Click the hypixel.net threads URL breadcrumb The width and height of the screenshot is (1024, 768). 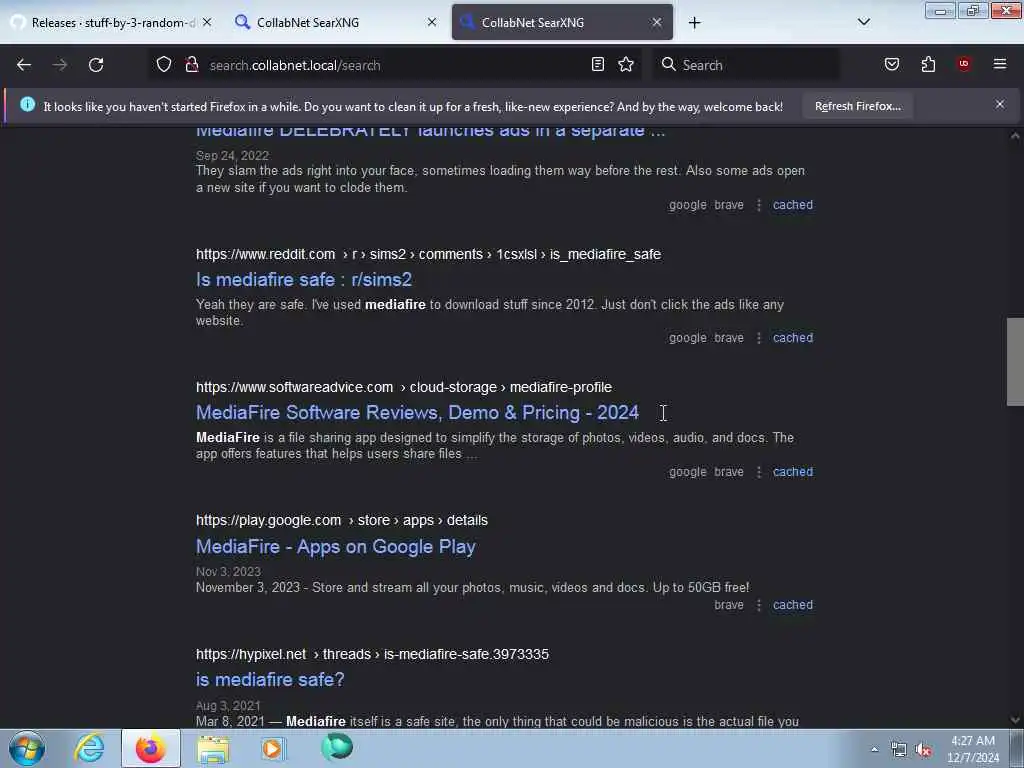(372, 654)
